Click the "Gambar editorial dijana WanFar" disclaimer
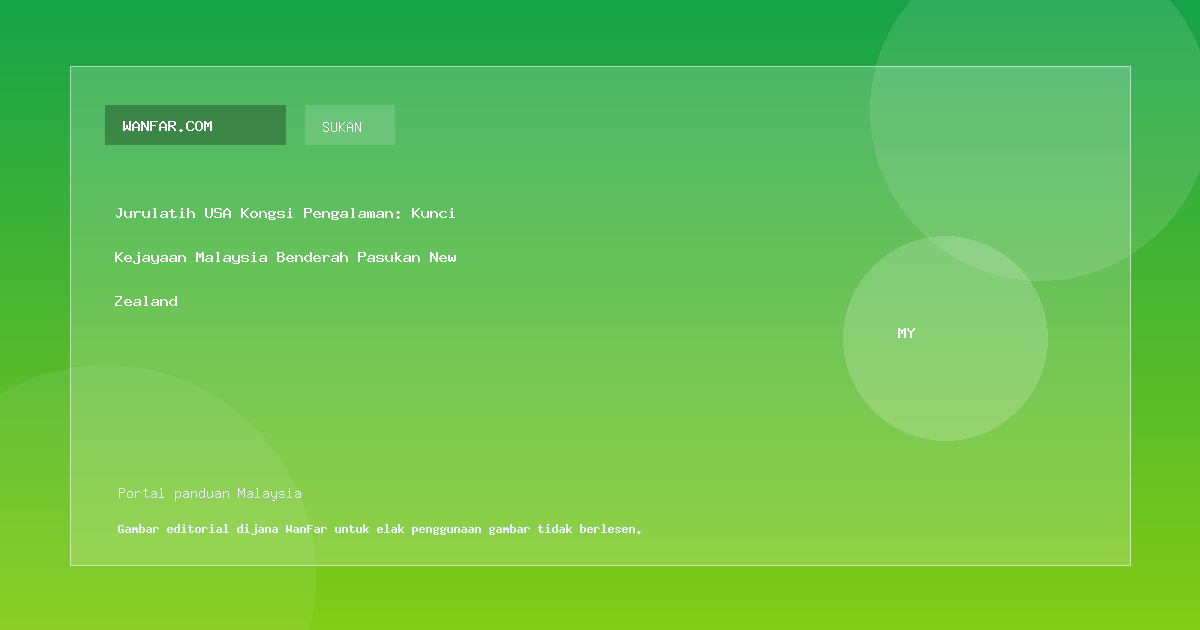The image size is (1200, 630). tap(380, 529)
